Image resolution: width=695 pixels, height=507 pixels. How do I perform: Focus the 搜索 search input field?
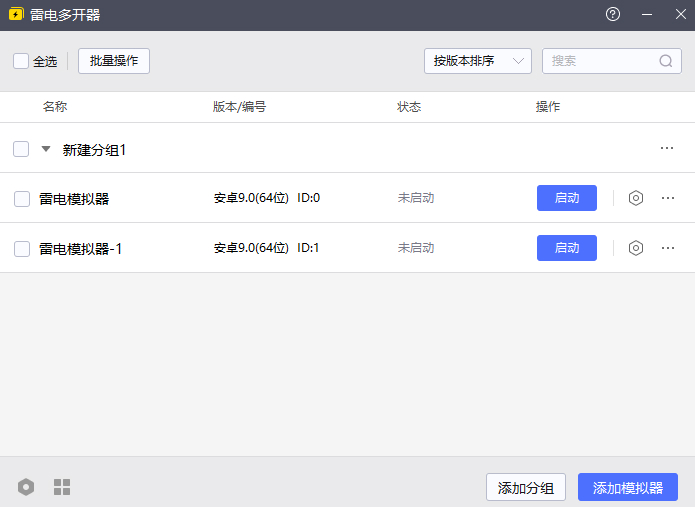pyautogui.click(x=600, y=61)
